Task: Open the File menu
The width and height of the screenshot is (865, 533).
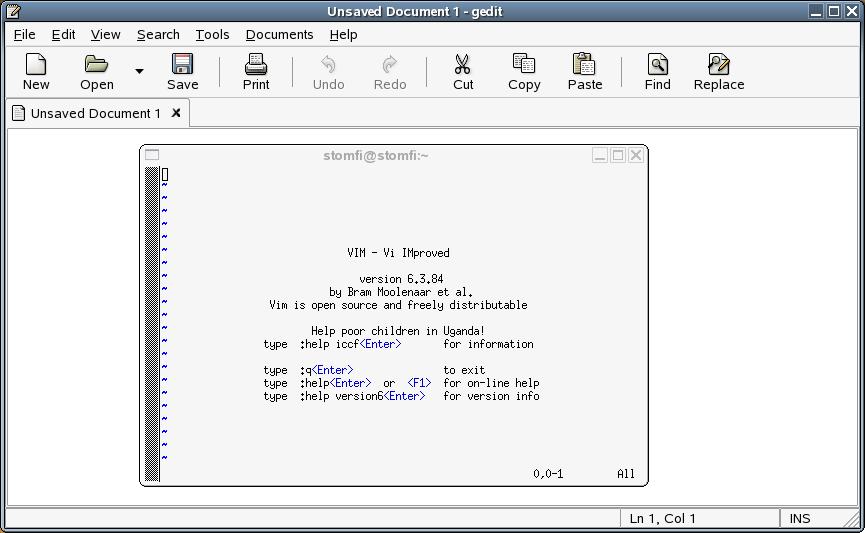Action: click(x=25, y=34)
